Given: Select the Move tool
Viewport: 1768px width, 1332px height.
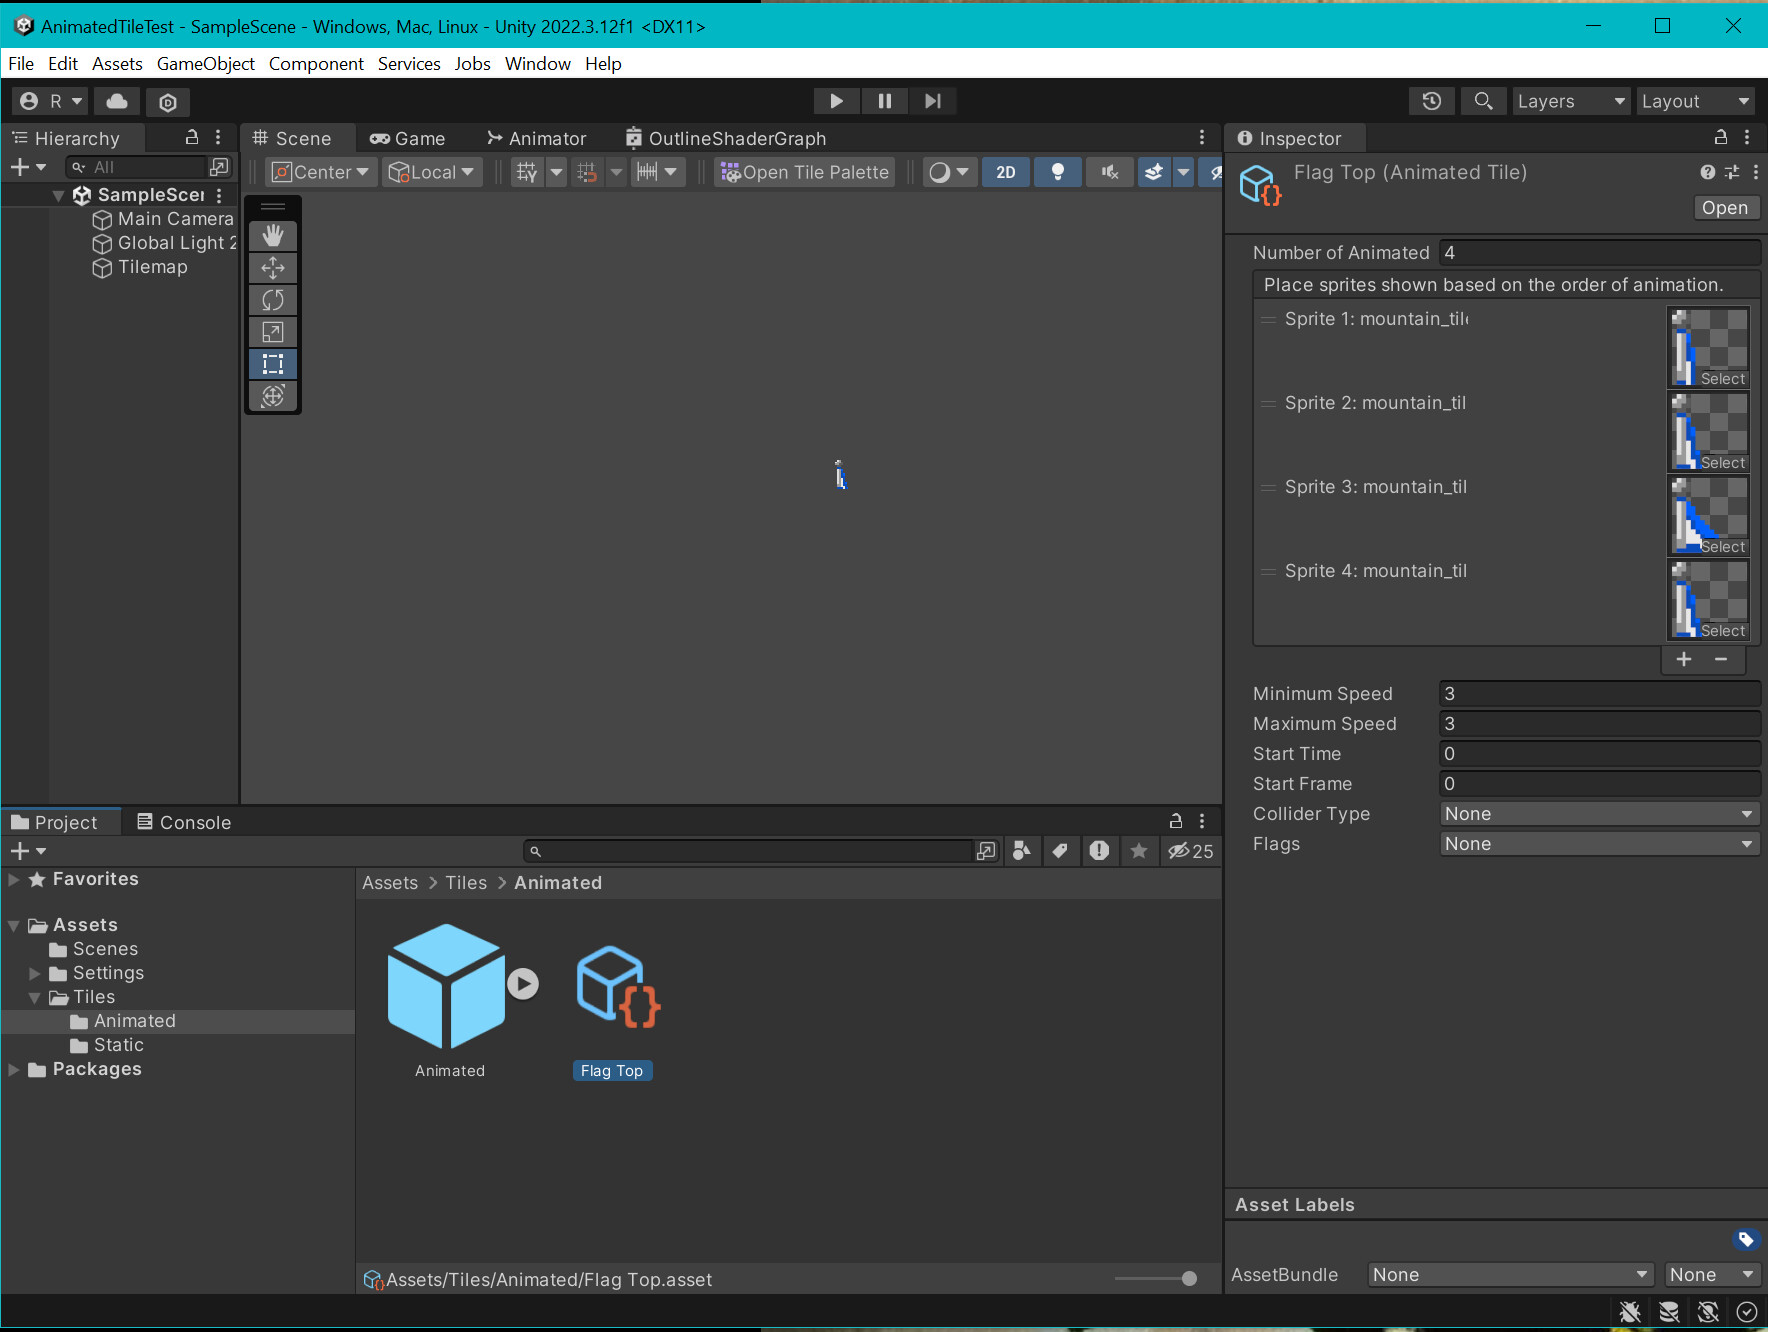Looking at the screenshot, I should tap(273, 268).
